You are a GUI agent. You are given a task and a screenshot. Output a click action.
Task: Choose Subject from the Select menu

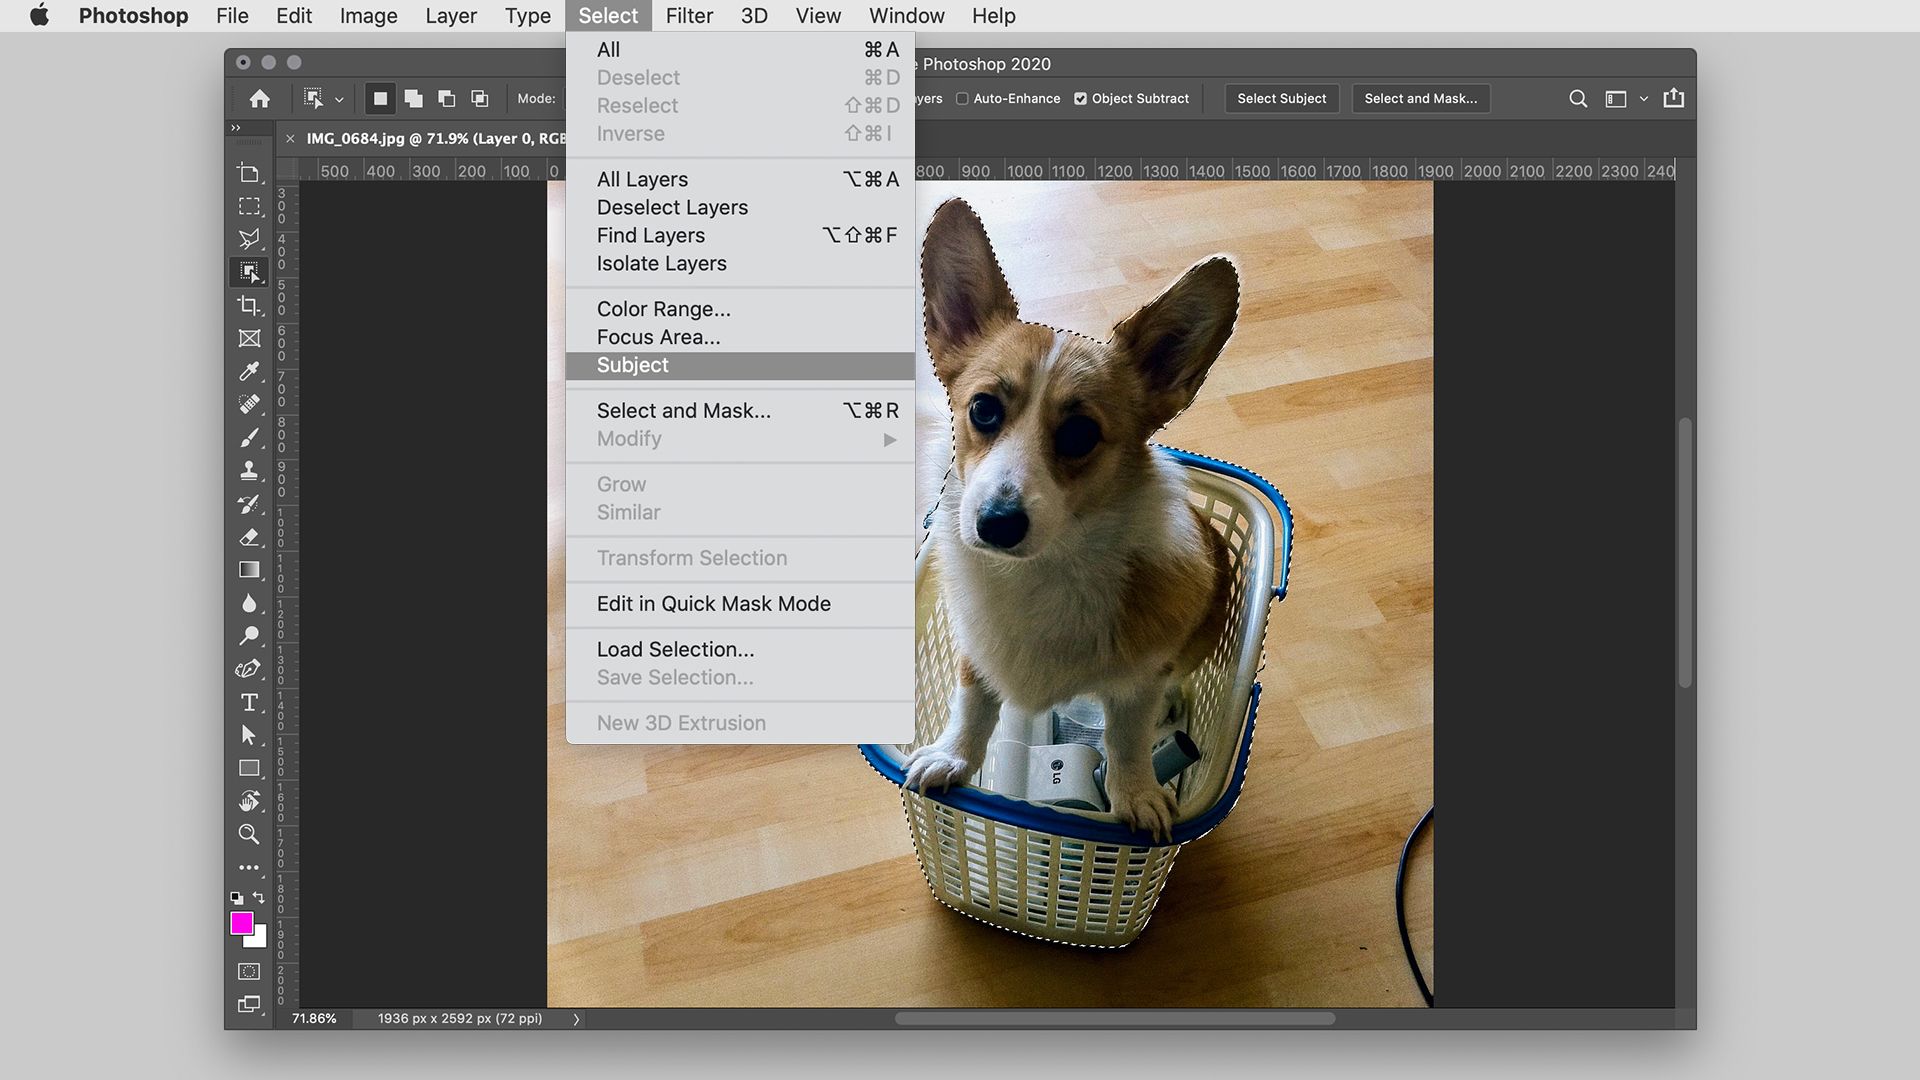(x=632, y=365)
